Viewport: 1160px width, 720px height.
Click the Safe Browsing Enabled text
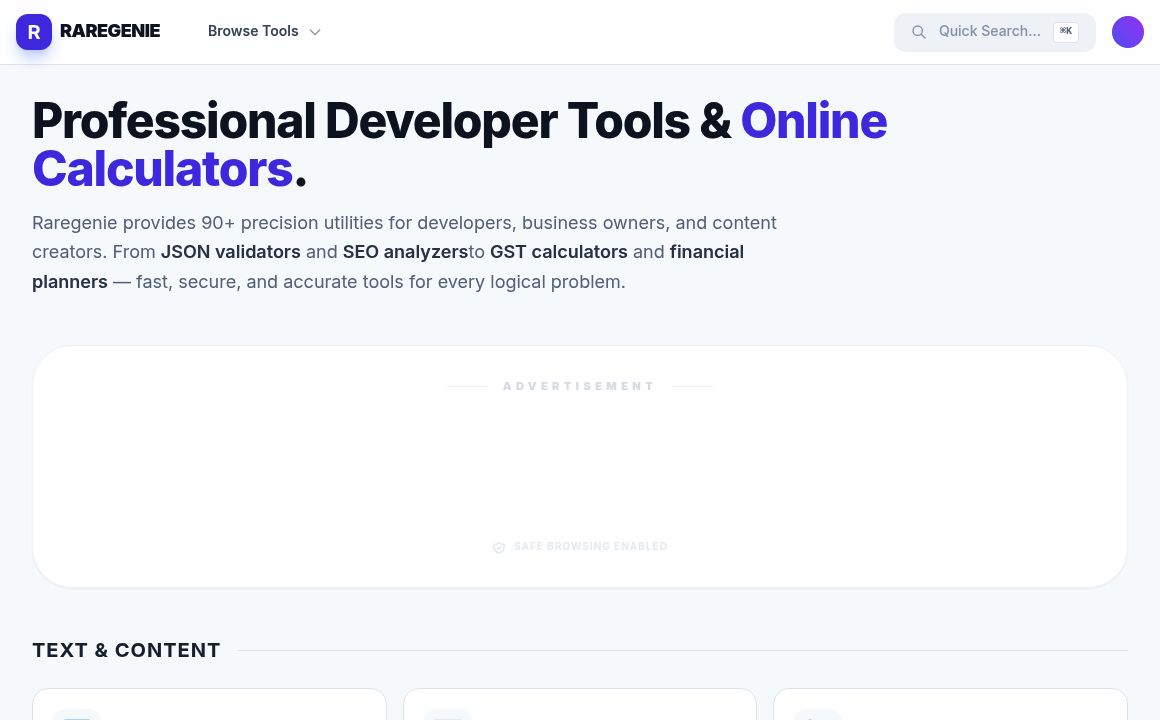[x=590, y=547]
